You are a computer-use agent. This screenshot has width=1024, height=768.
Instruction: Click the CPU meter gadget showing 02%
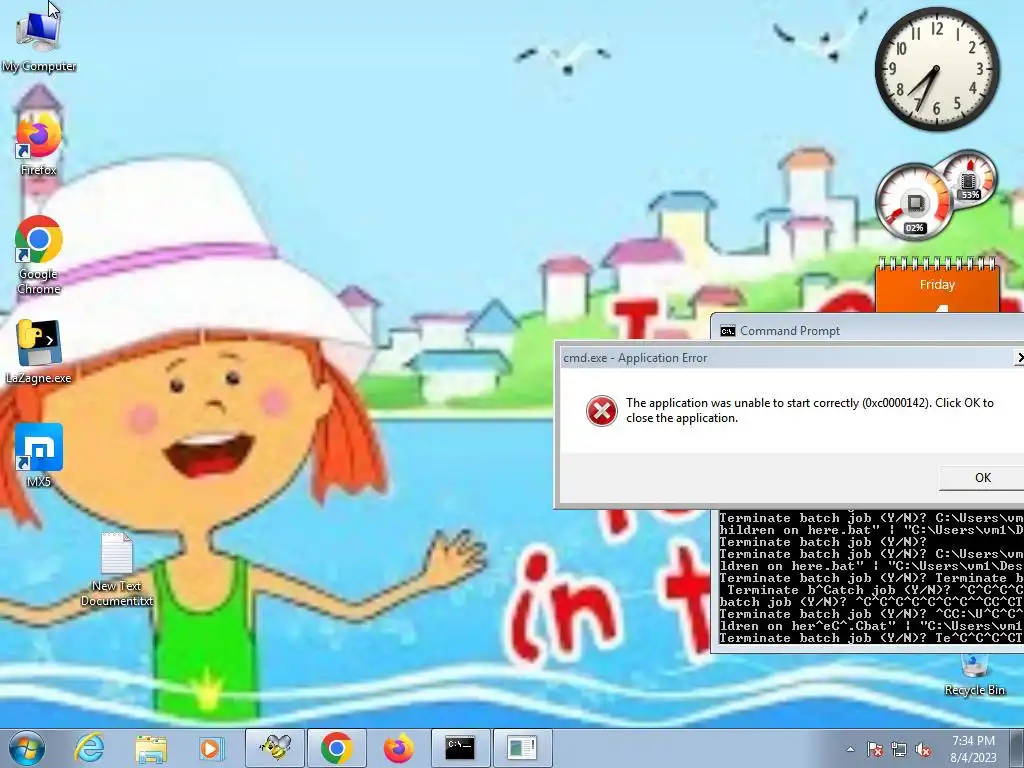[x=914, y=202]
